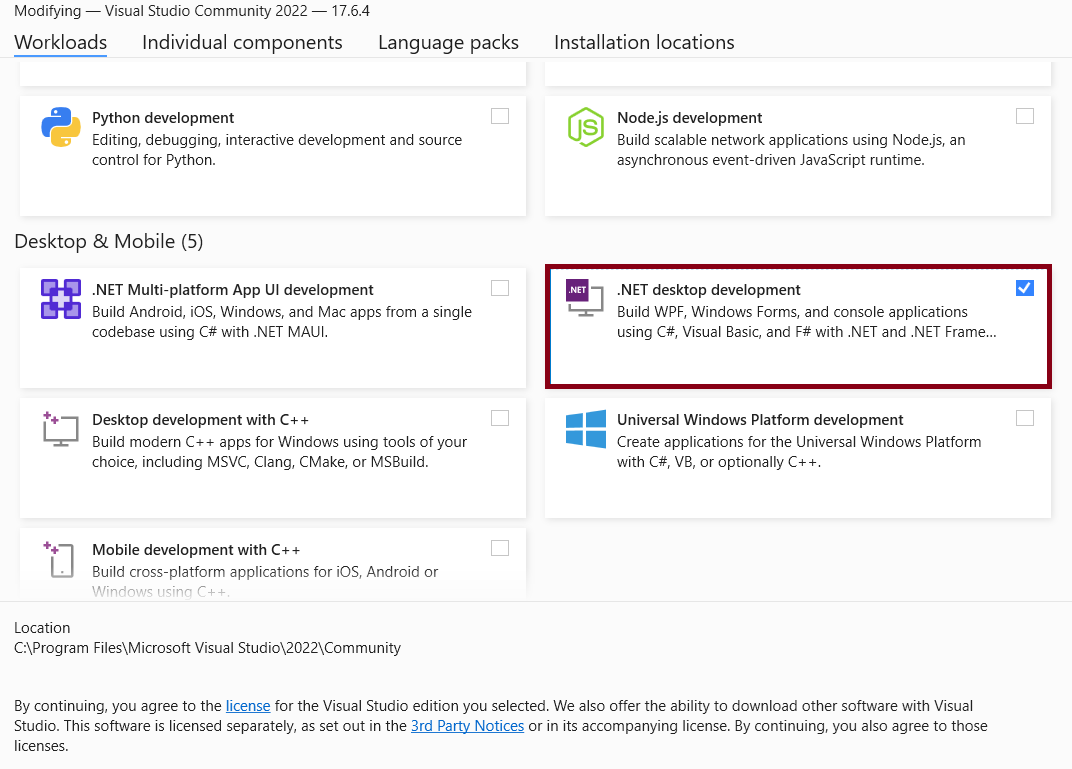Click the Mobile development with C++ icon
The height and width of the screenshot is (769, 1072).
click(60, 559)
